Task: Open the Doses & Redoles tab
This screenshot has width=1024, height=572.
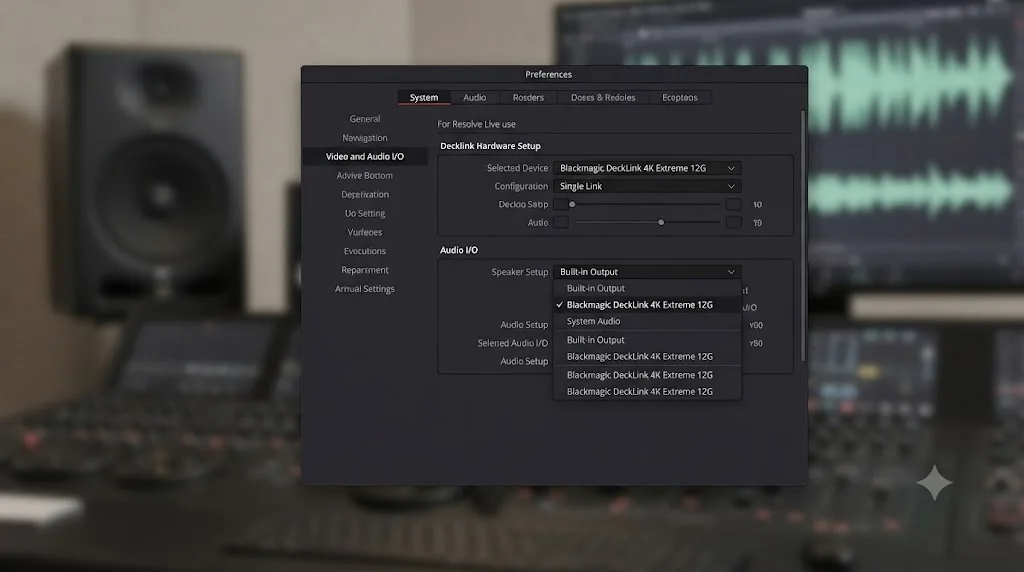Action: pyautogui.click(x=603, y=97)
